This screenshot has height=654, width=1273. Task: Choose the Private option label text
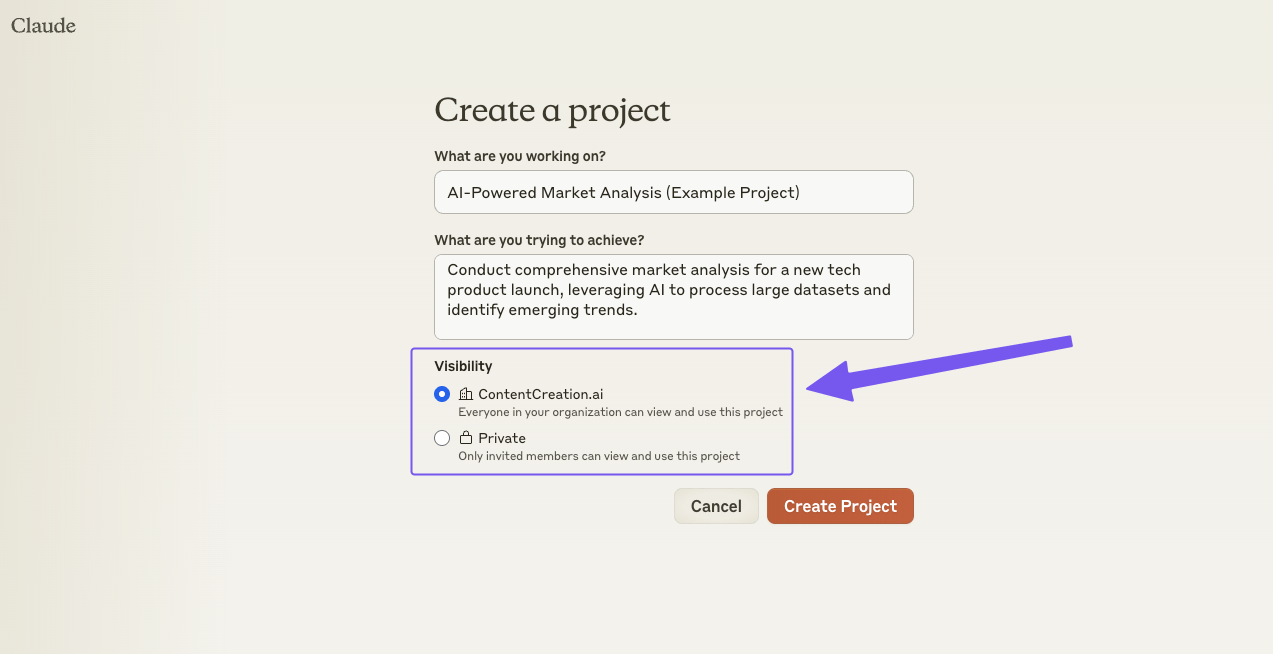click(x=502, y=438)
